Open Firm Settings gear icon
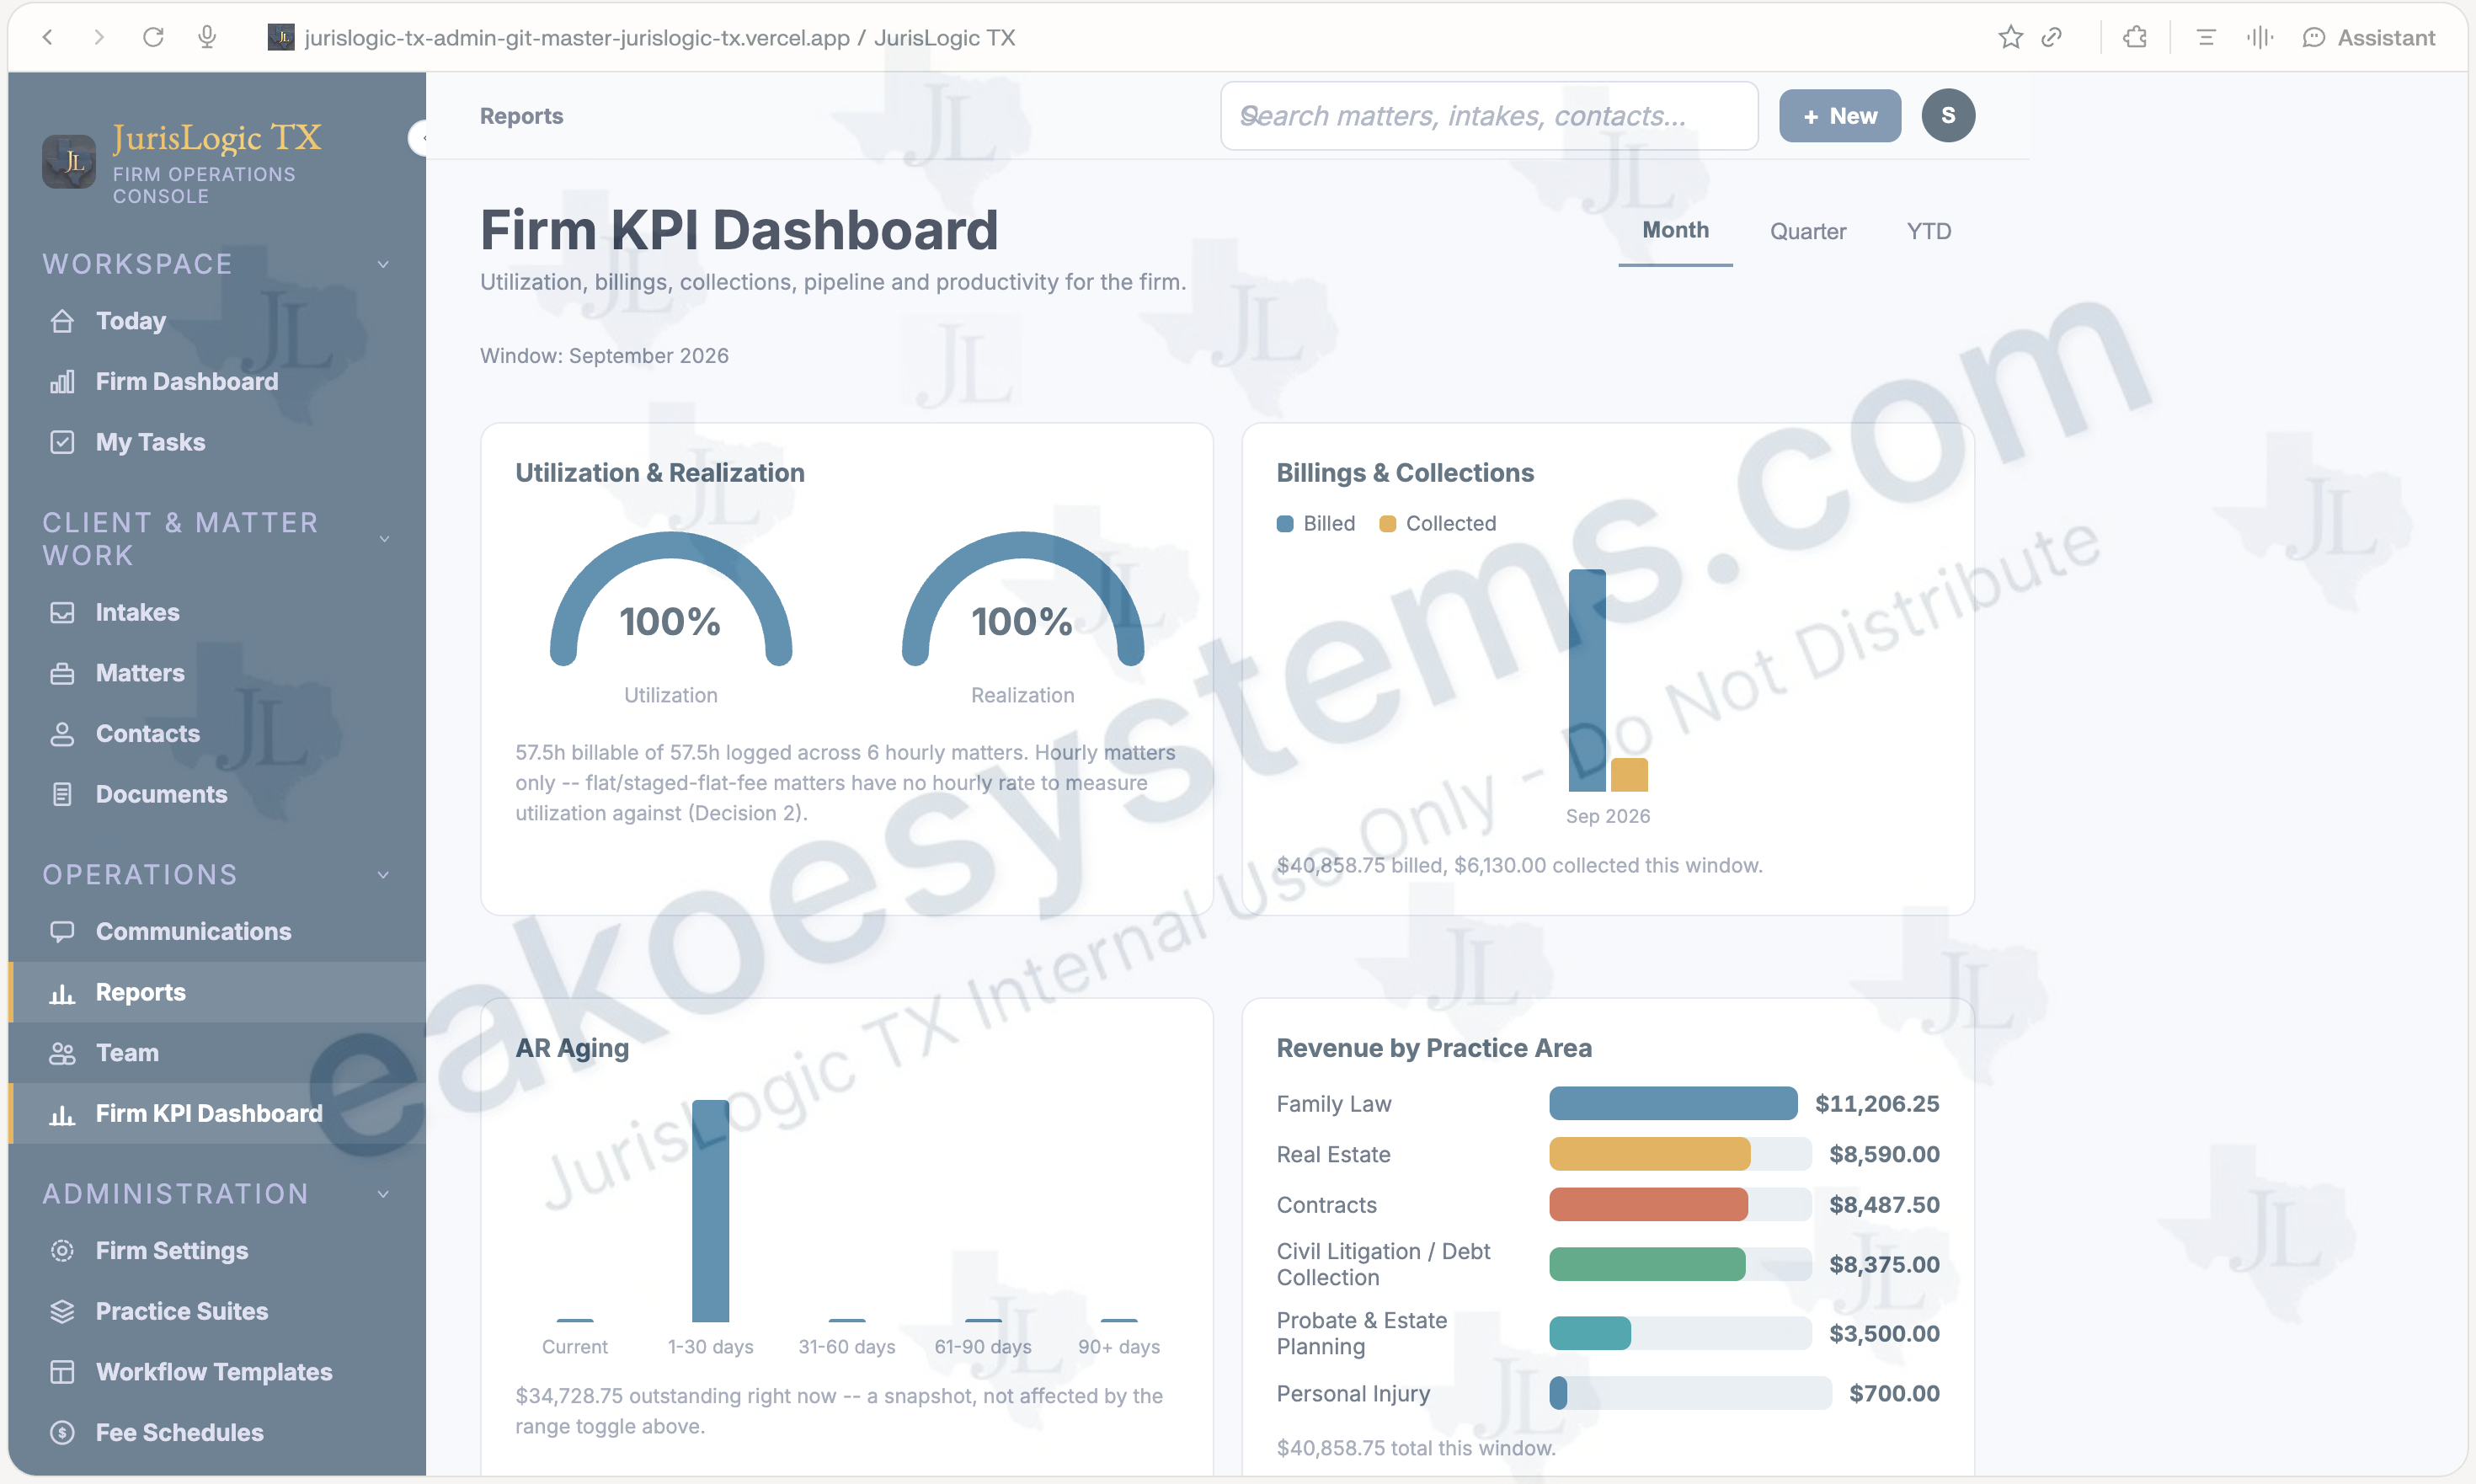This screenshot has width=2476, height=1484. coord(62,1250)
